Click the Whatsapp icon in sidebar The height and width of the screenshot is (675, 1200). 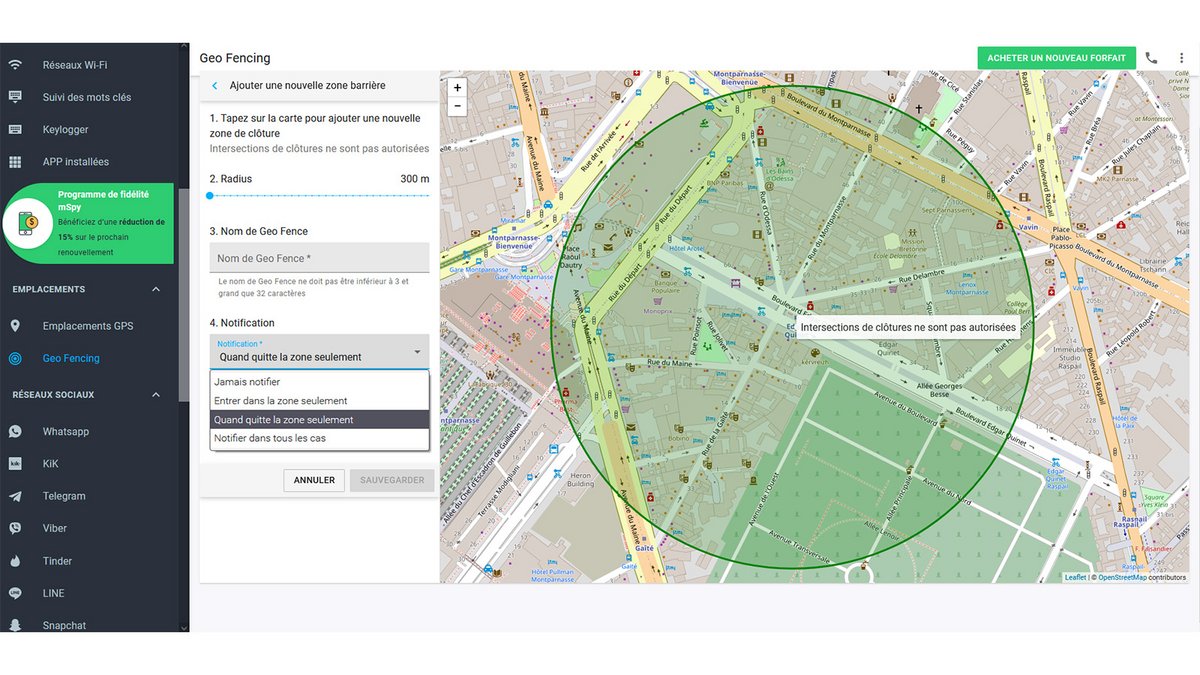15,431
